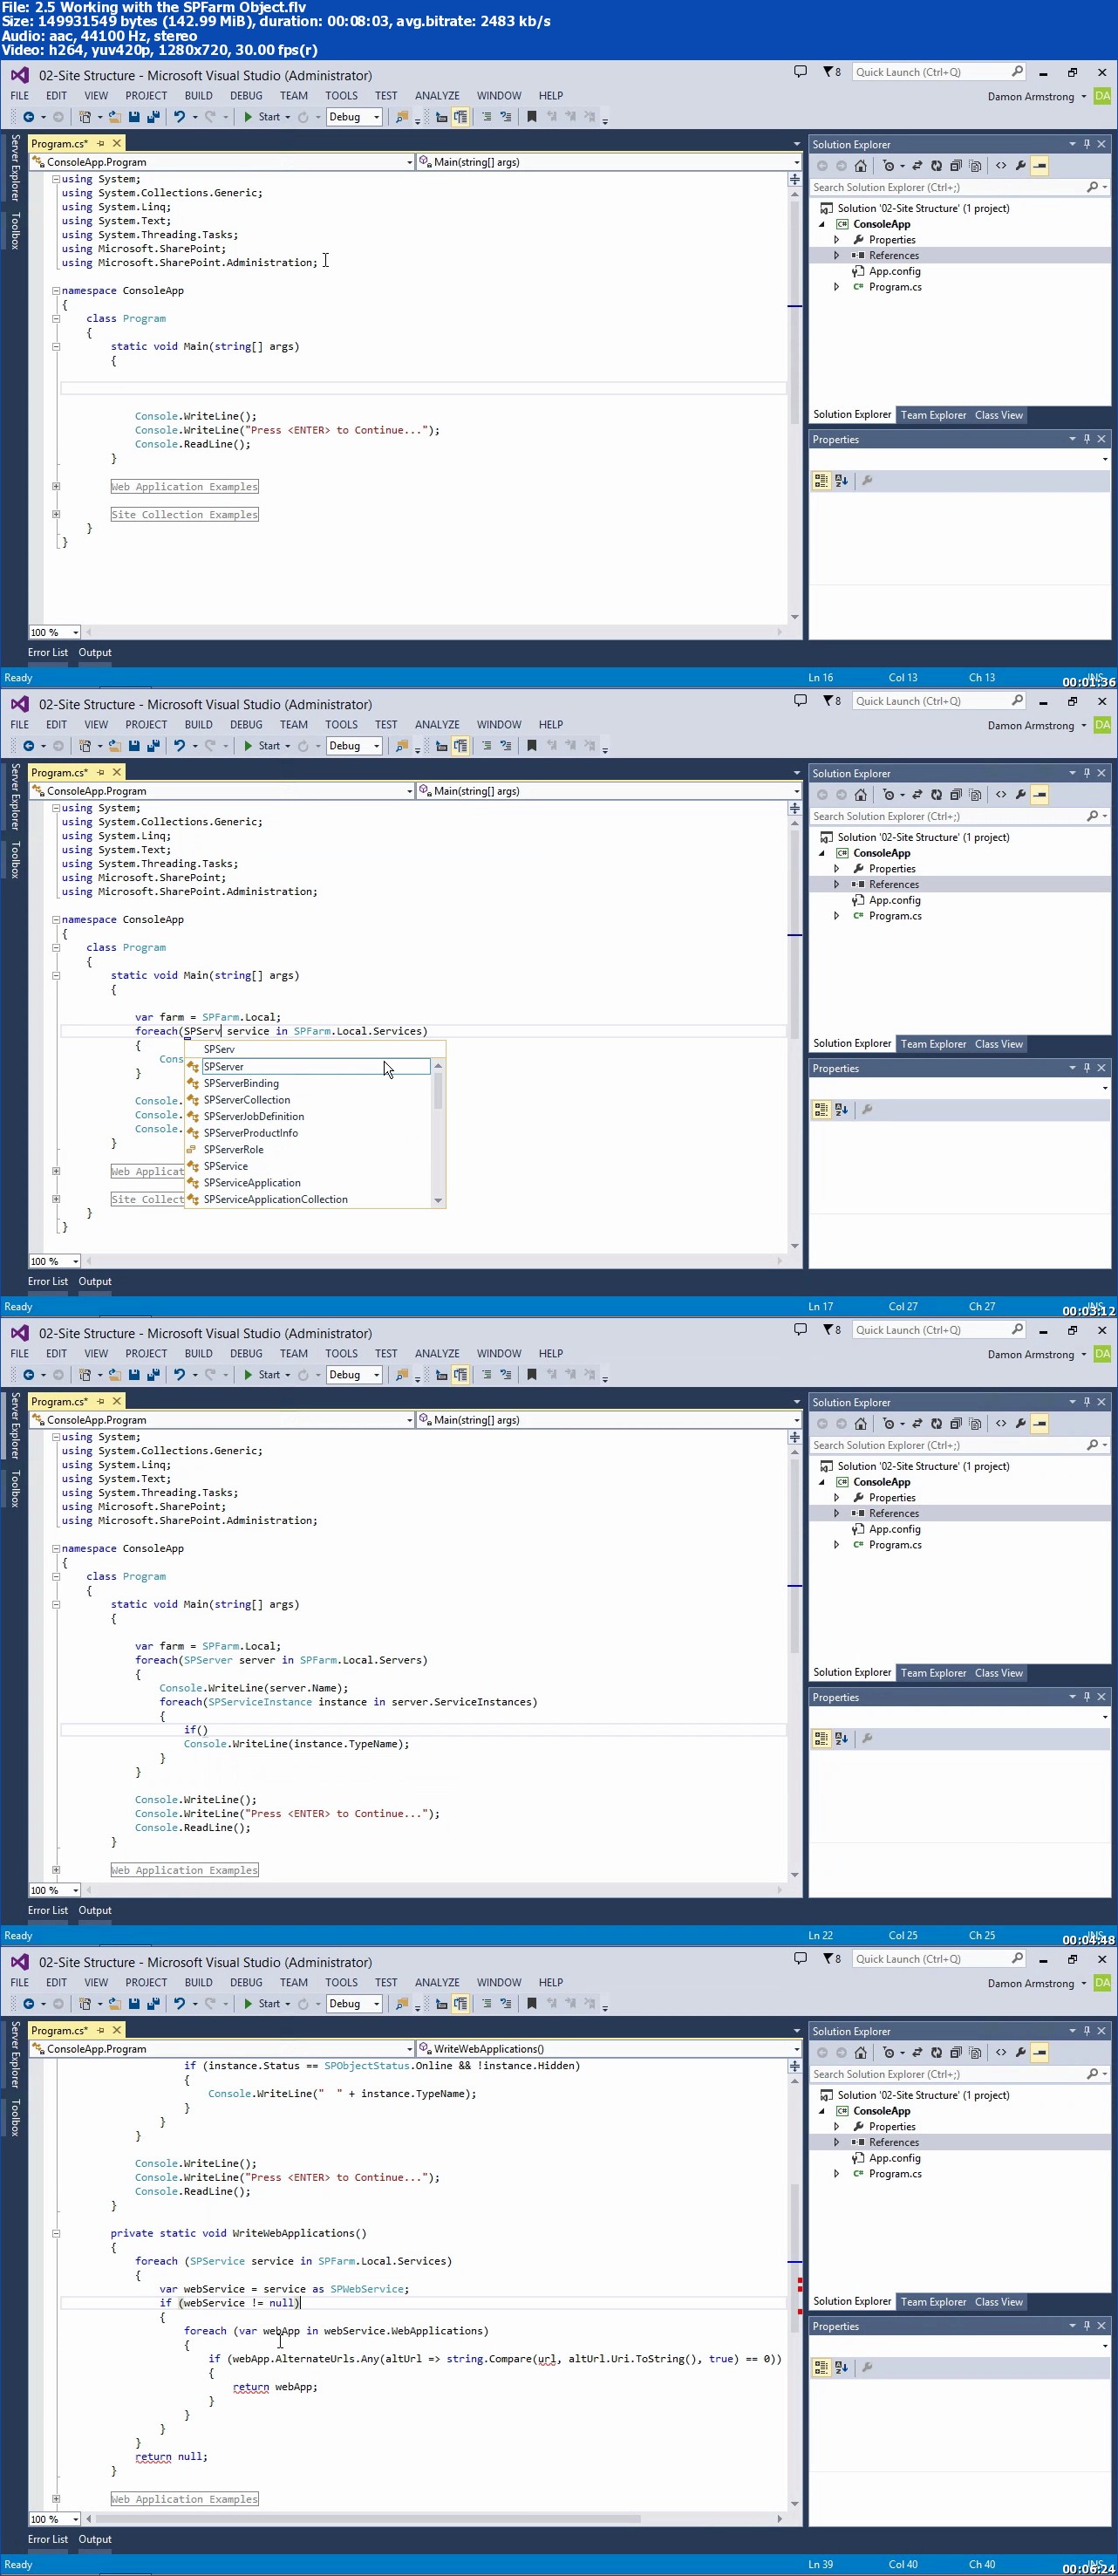Toggle a bookmark via the toolbar icon in the 00:01:36 frame
Screen dimensions: 1118x2576
pos(531,117)
